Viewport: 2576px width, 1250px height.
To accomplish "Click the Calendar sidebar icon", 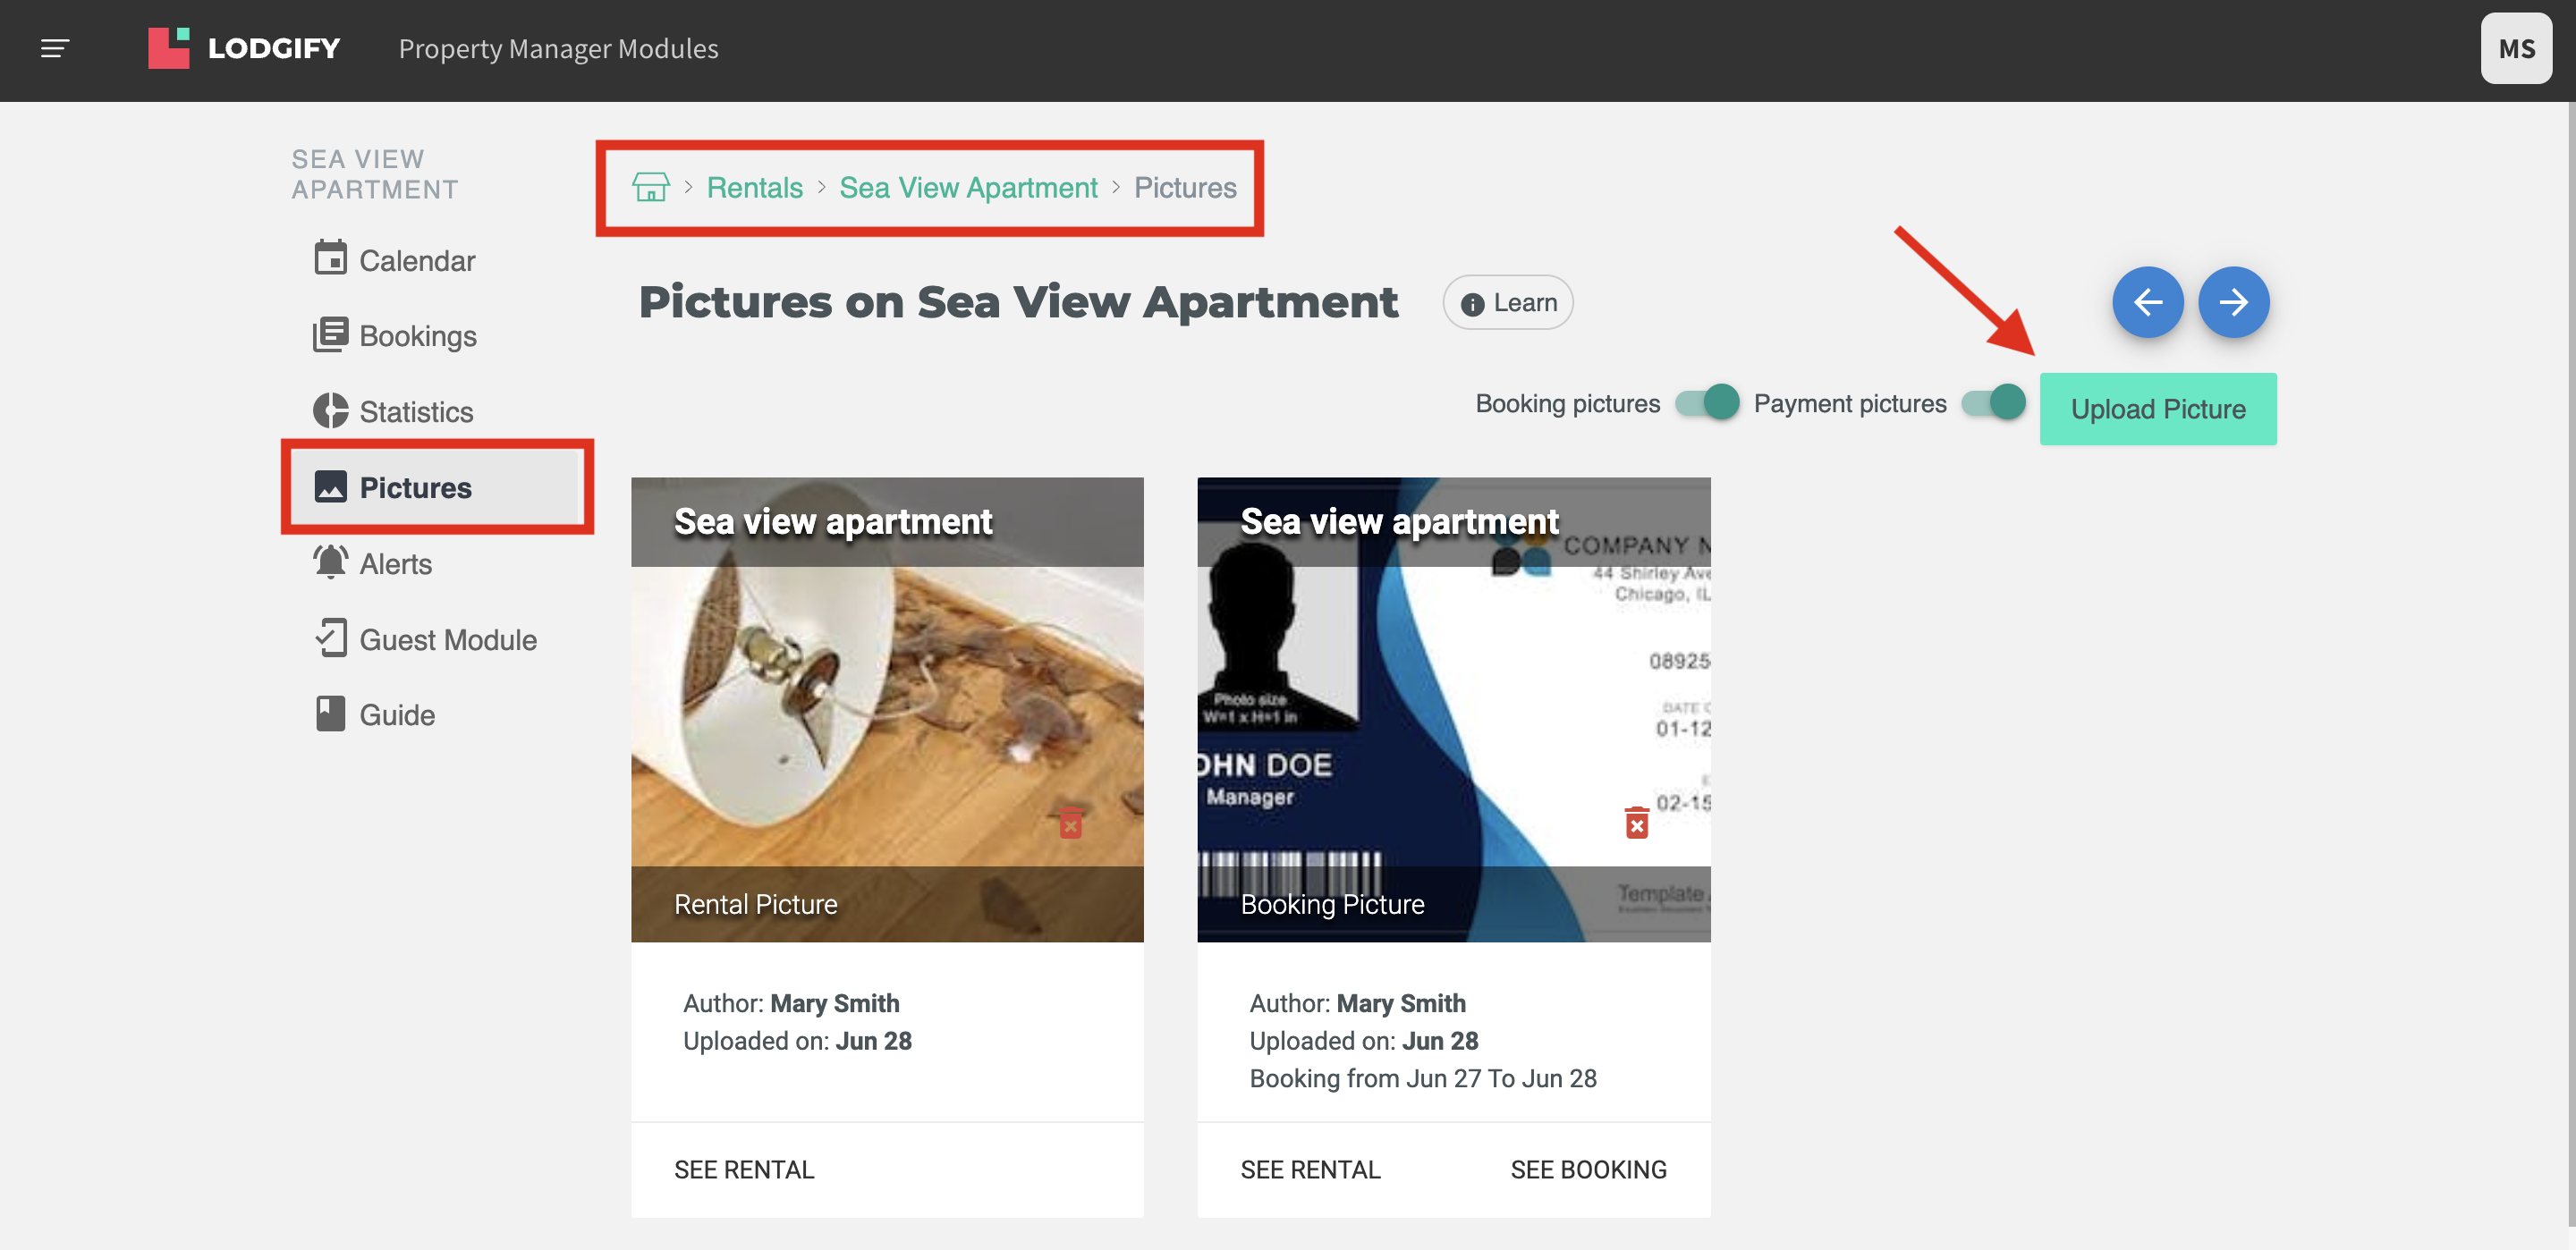I will click(330, 258).
